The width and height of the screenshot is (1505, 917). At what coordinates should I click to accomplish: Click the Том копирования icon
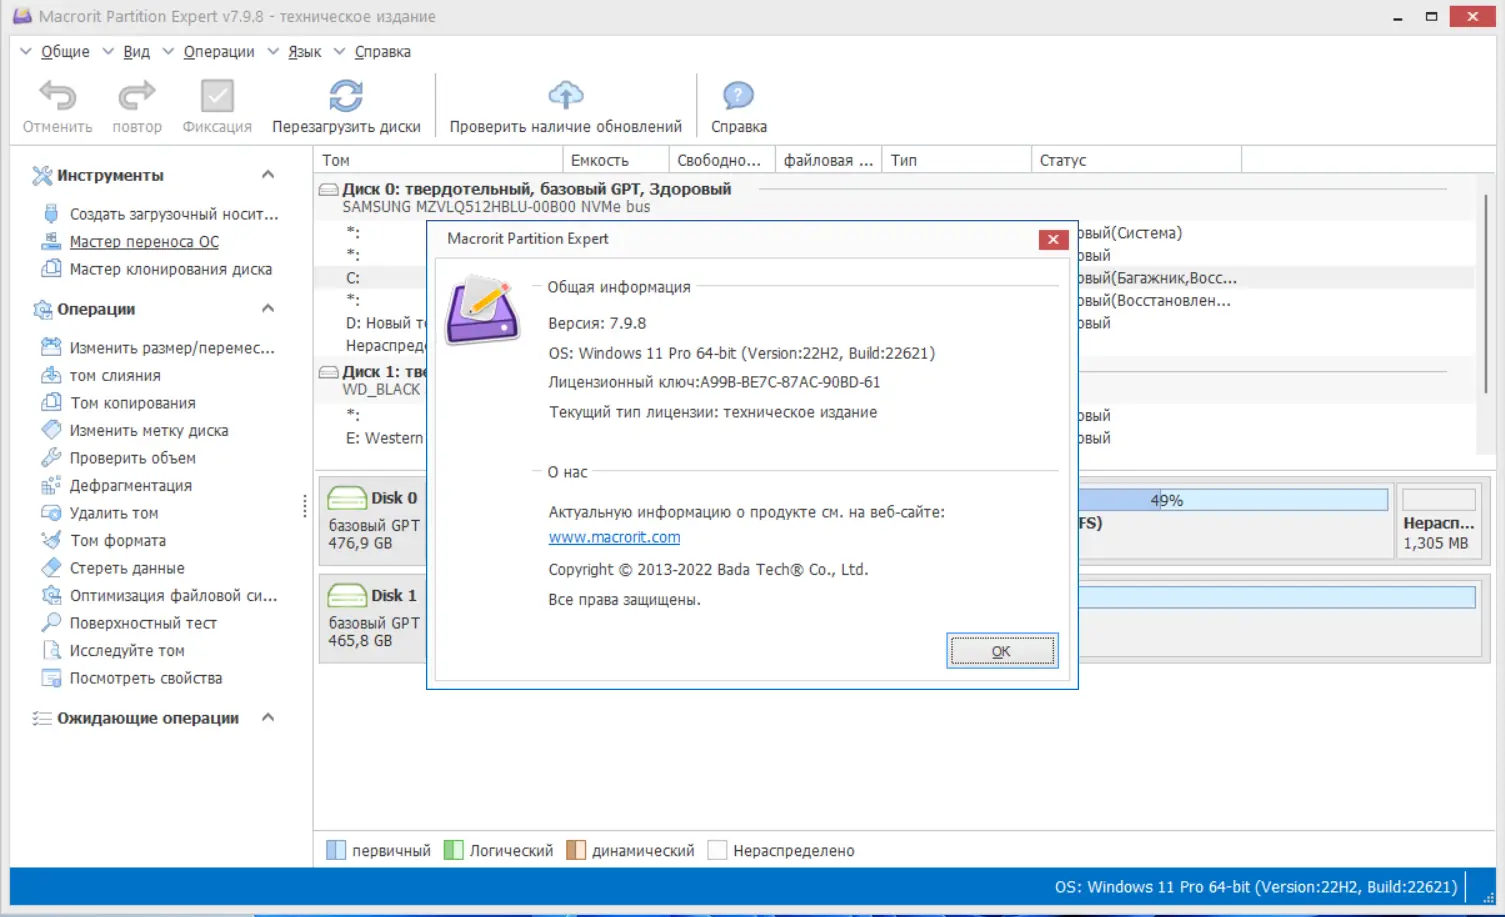point(51,402)
